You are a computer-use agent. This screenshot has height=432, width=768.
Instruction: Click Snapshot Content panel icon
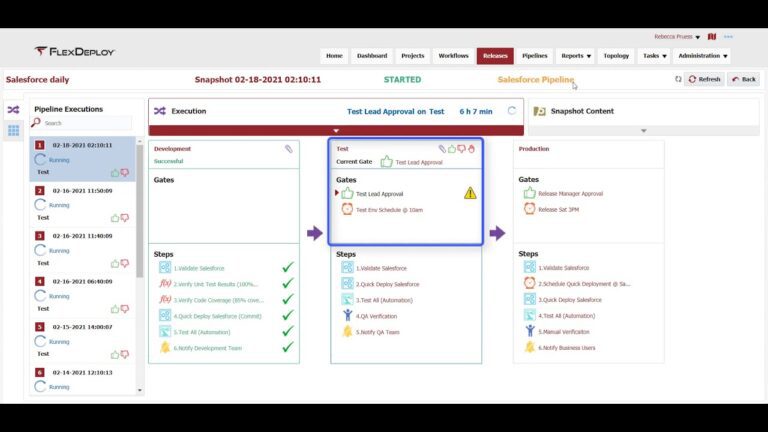539,111
